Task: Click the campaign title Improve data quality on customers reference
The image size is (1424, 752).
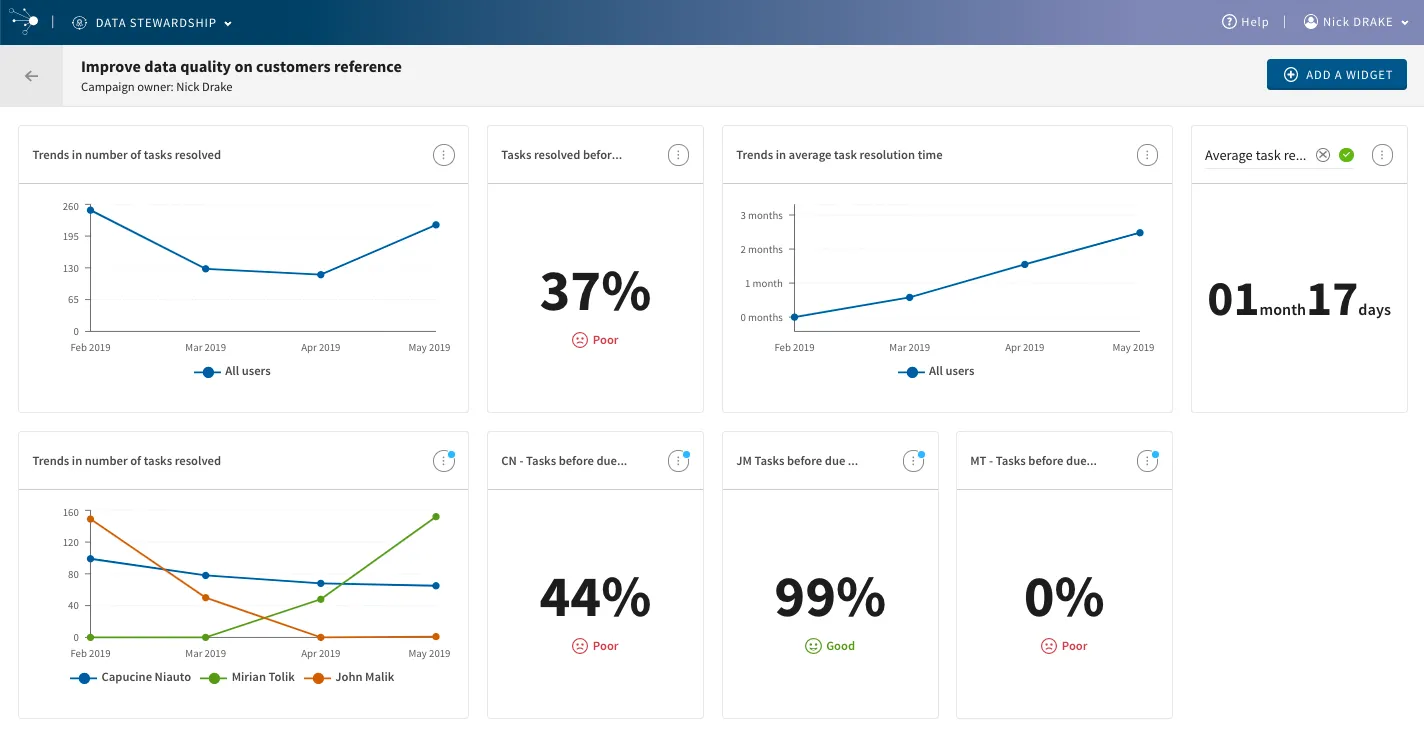Action: point(241,67)
